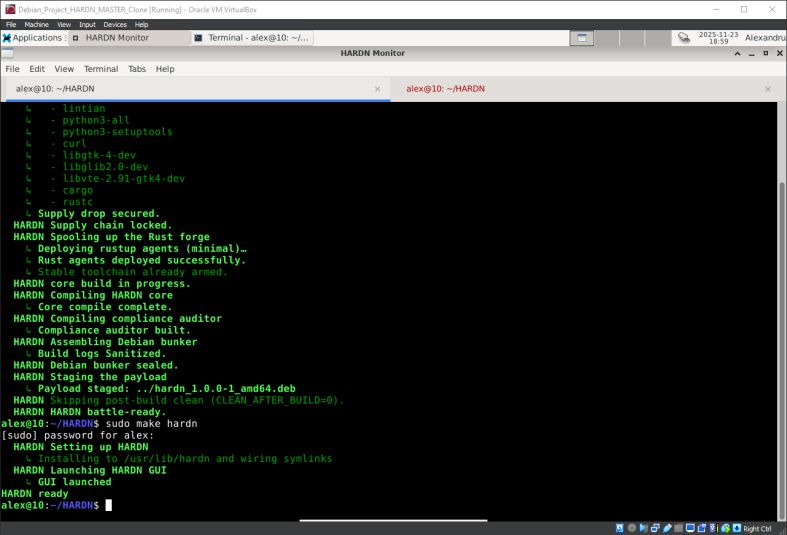Switch to HARDN Monitor taskbar button
Screen dimensions: 787x535
129,38
